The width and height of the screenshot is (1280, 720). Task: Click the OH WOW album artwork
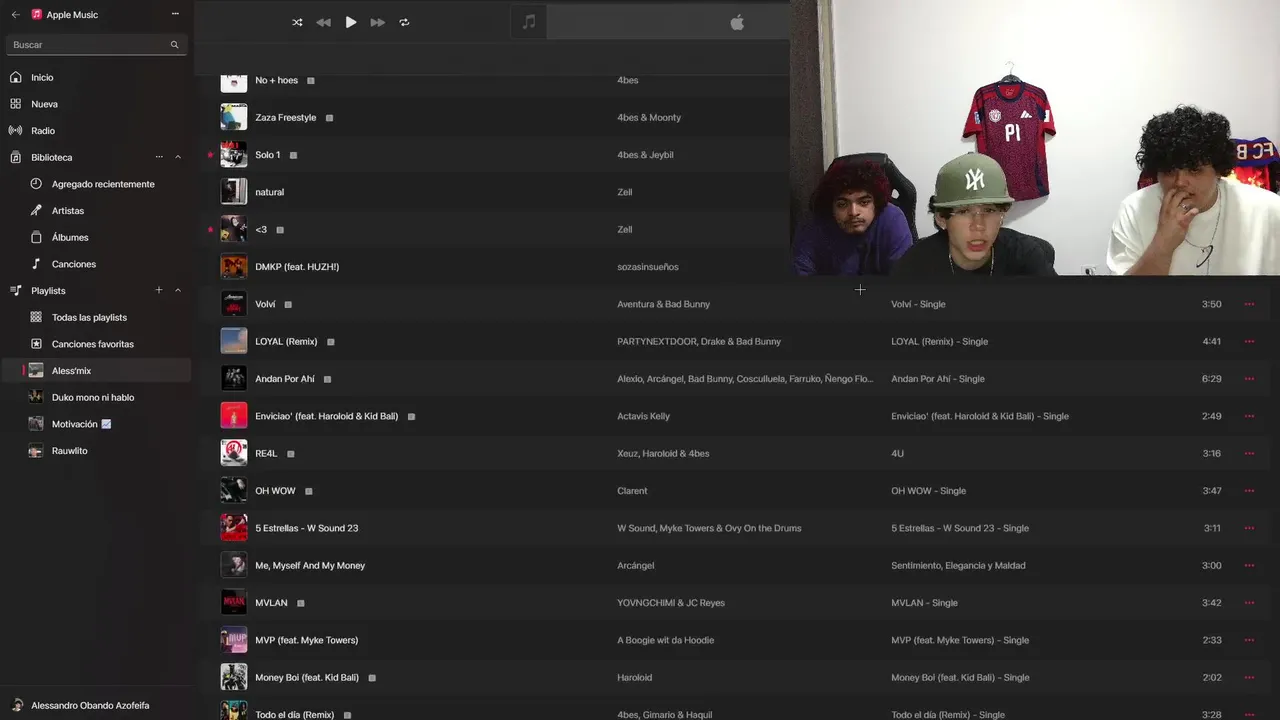[x=234, y=491]
